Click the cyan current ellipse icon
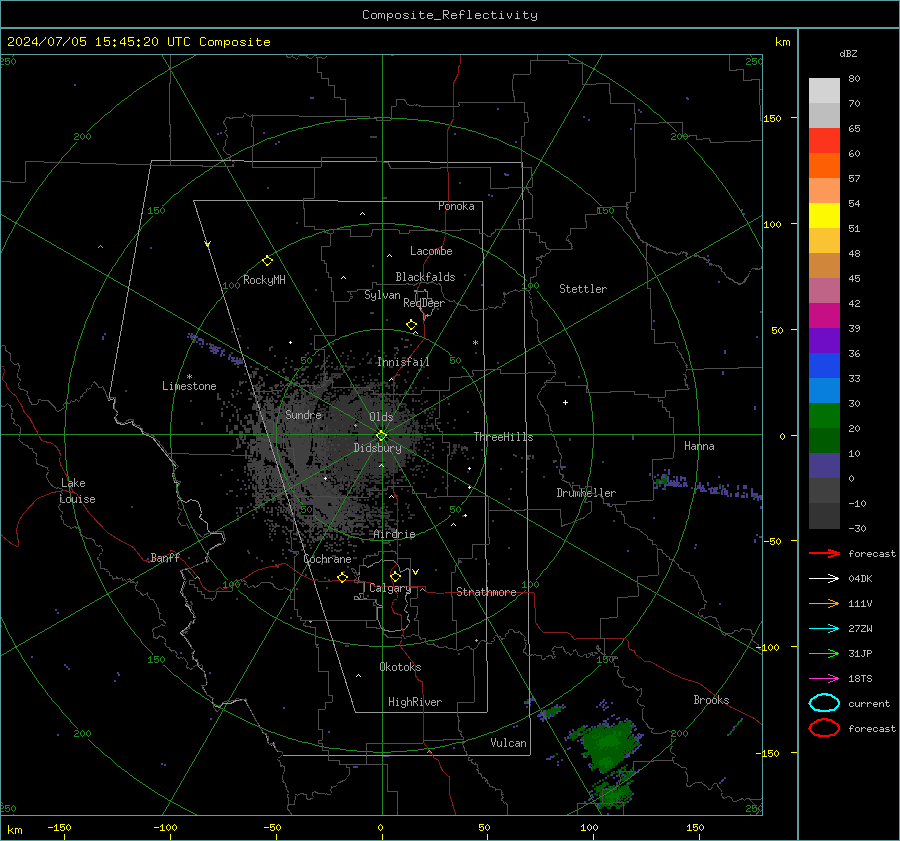This screenshot has width=900, height=841. [x=824, y=703]
